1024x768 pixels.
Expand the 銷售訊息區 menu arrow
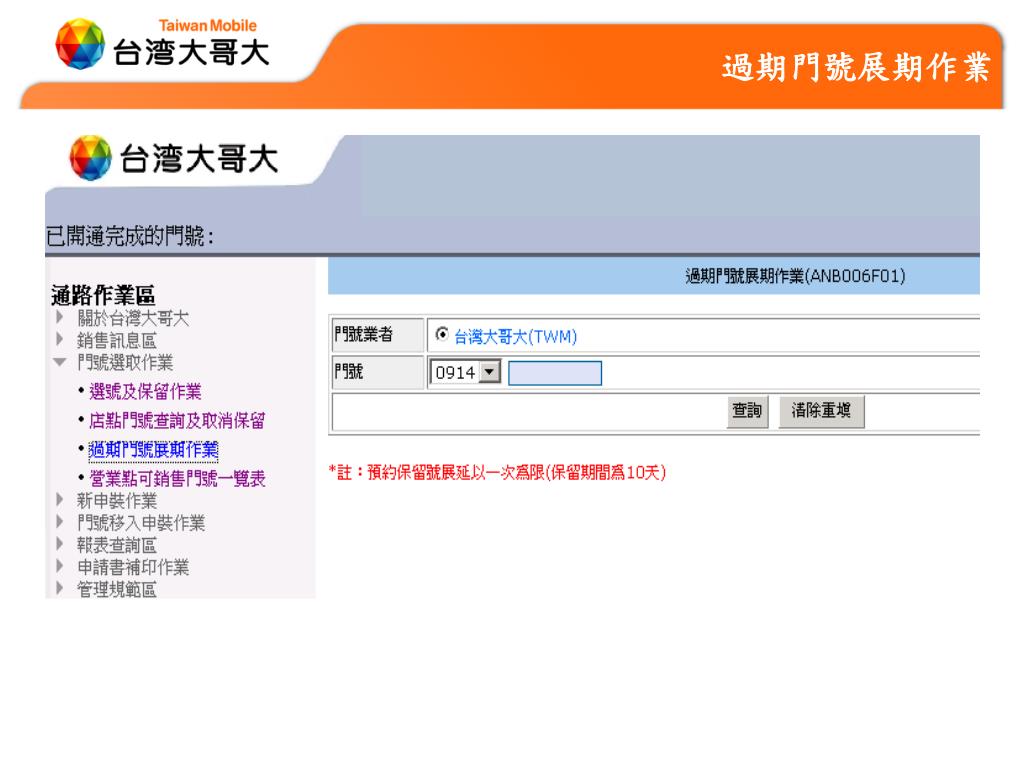click(60, 340)
